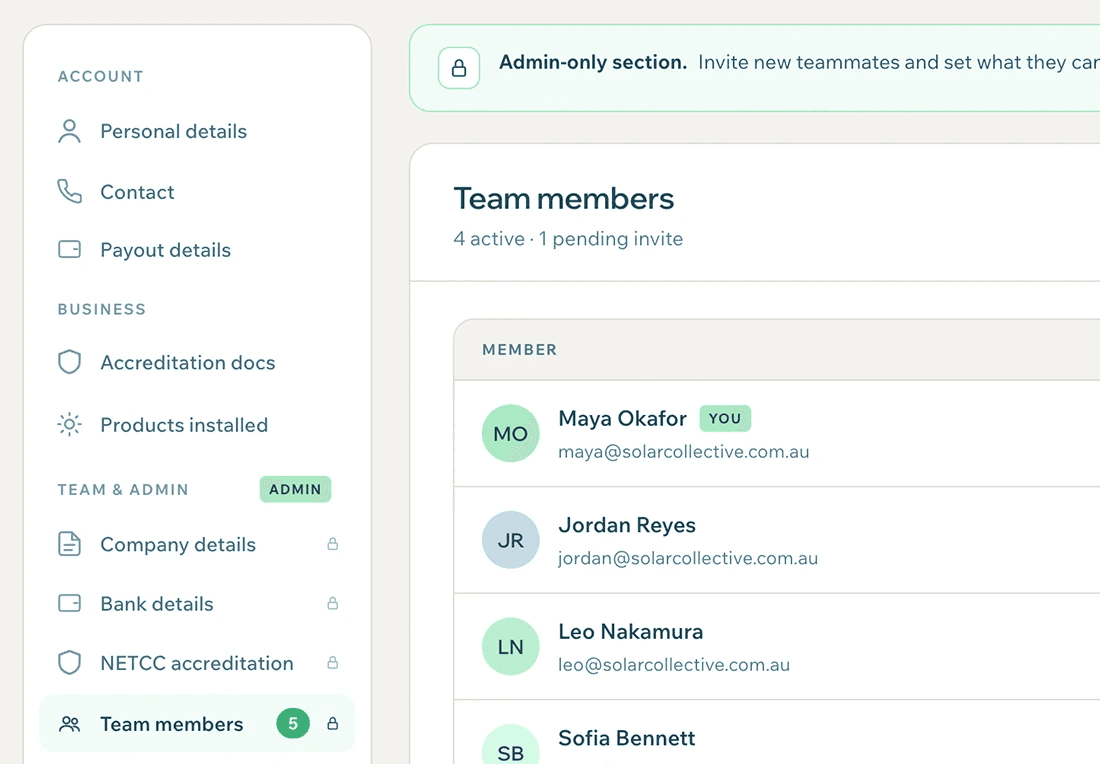Click the document icon beside Company details
The height and width of the screenshot is (764, 1100).
point(69,544)
